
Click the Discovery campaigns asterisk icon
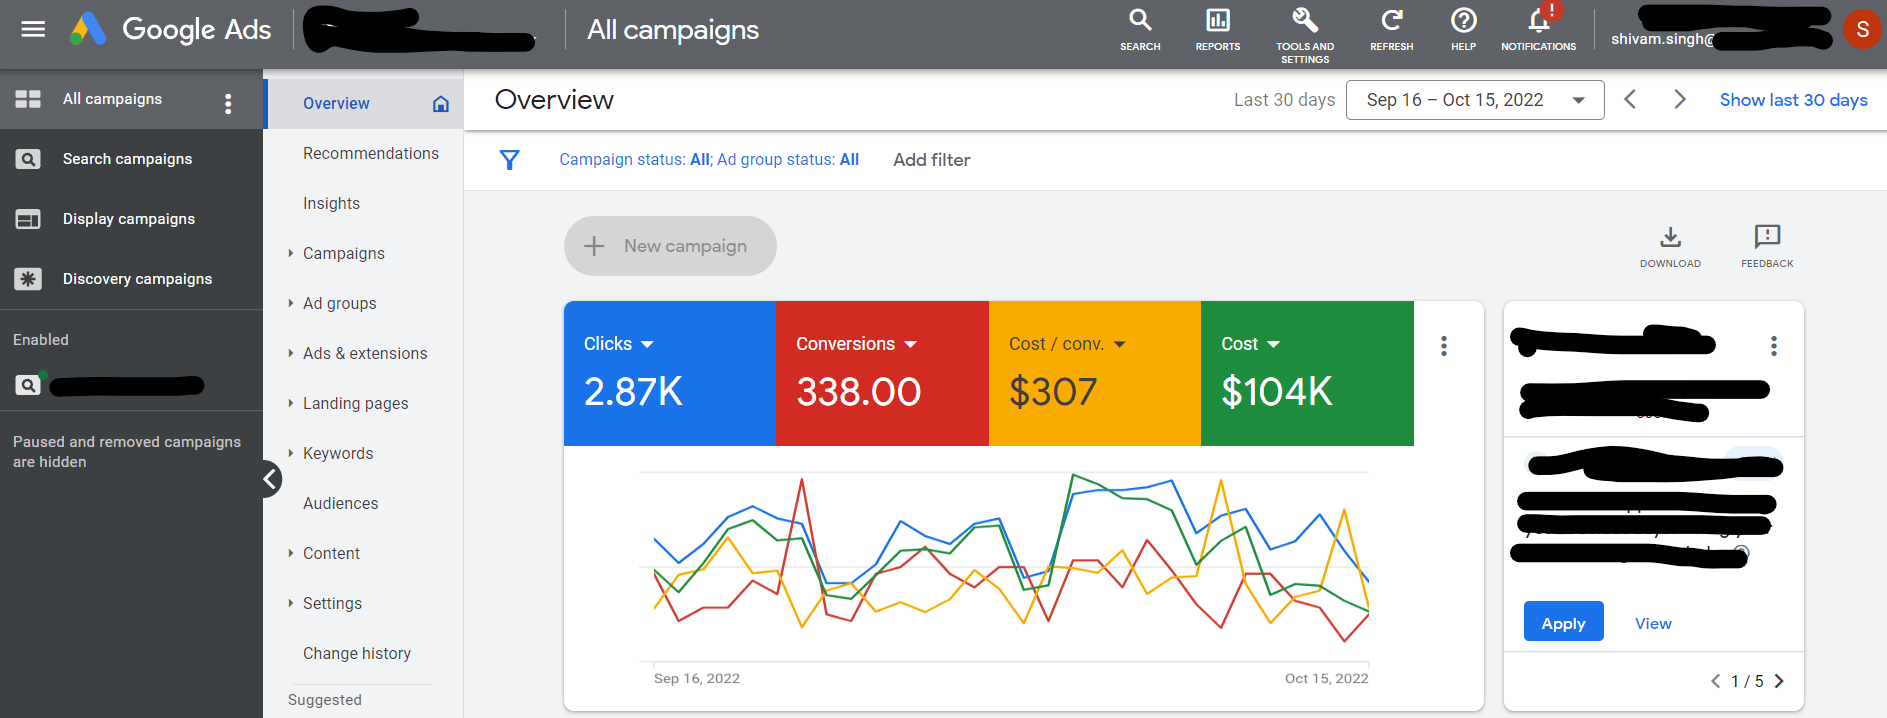pos(28,279)
